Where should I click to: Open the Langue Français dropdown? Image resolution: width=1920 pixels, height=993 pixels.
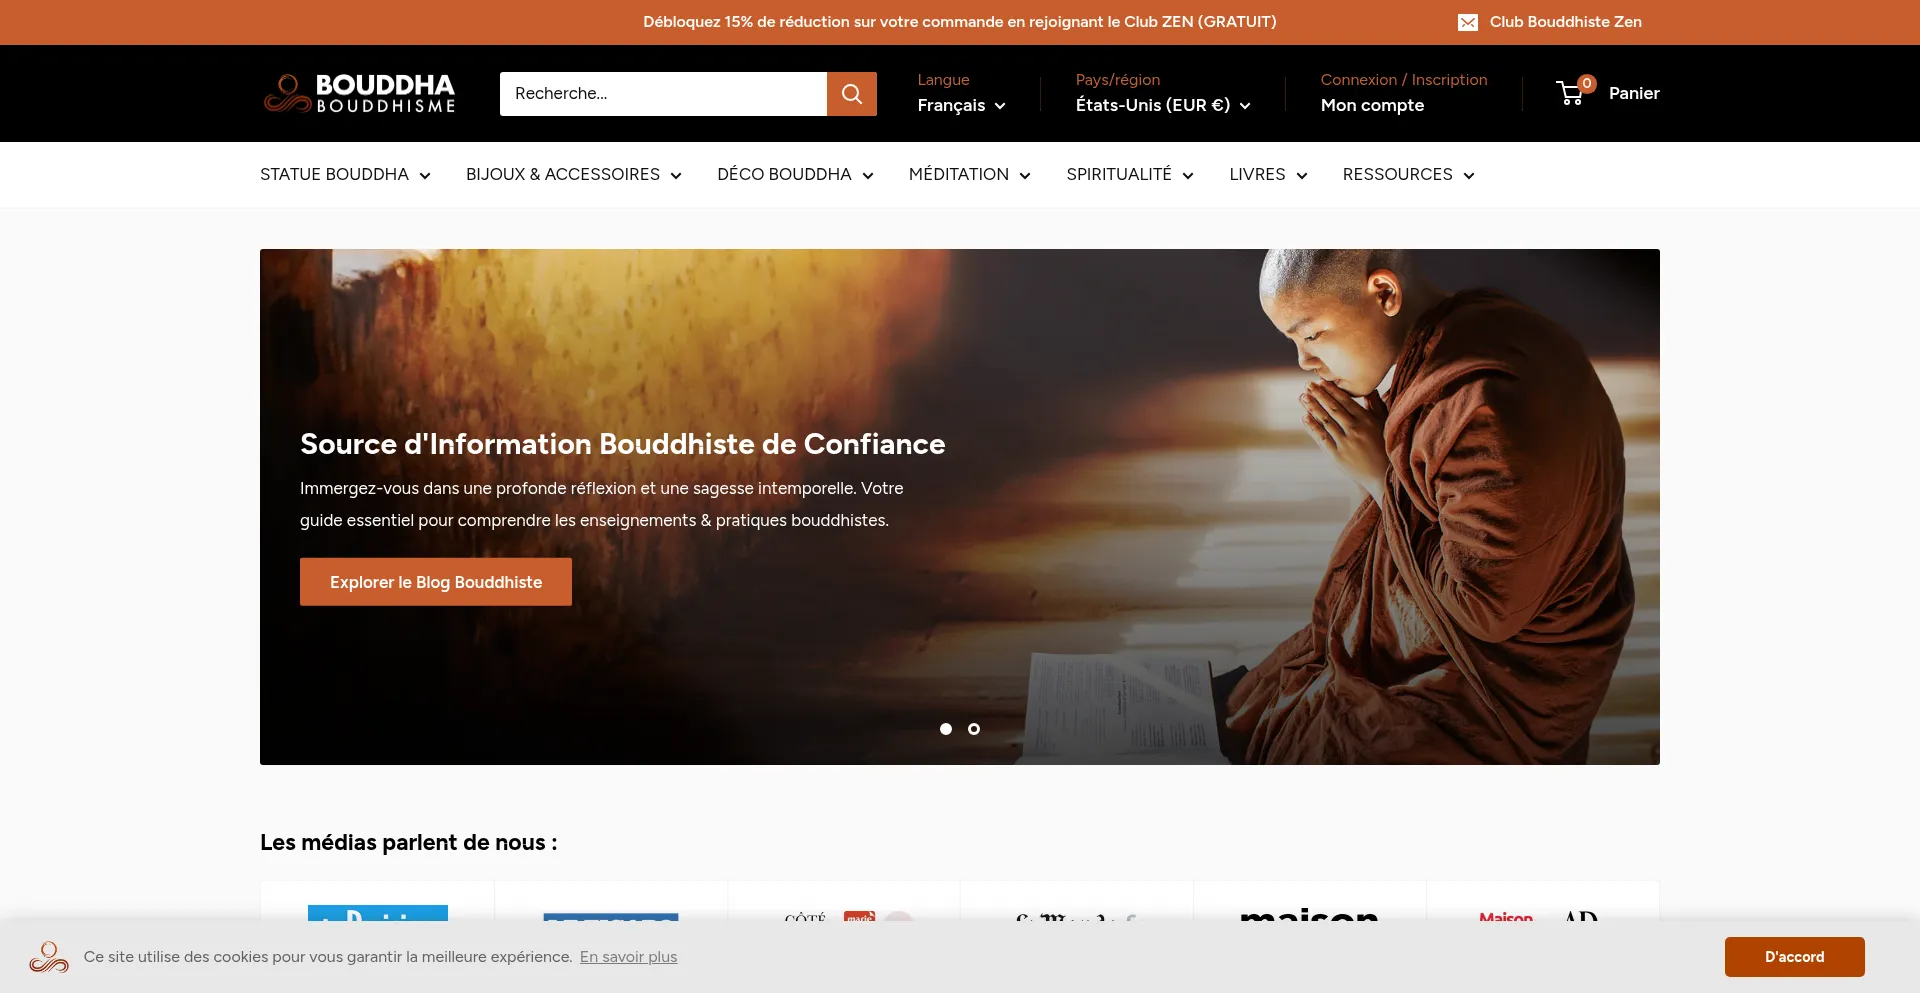[962, 105]
